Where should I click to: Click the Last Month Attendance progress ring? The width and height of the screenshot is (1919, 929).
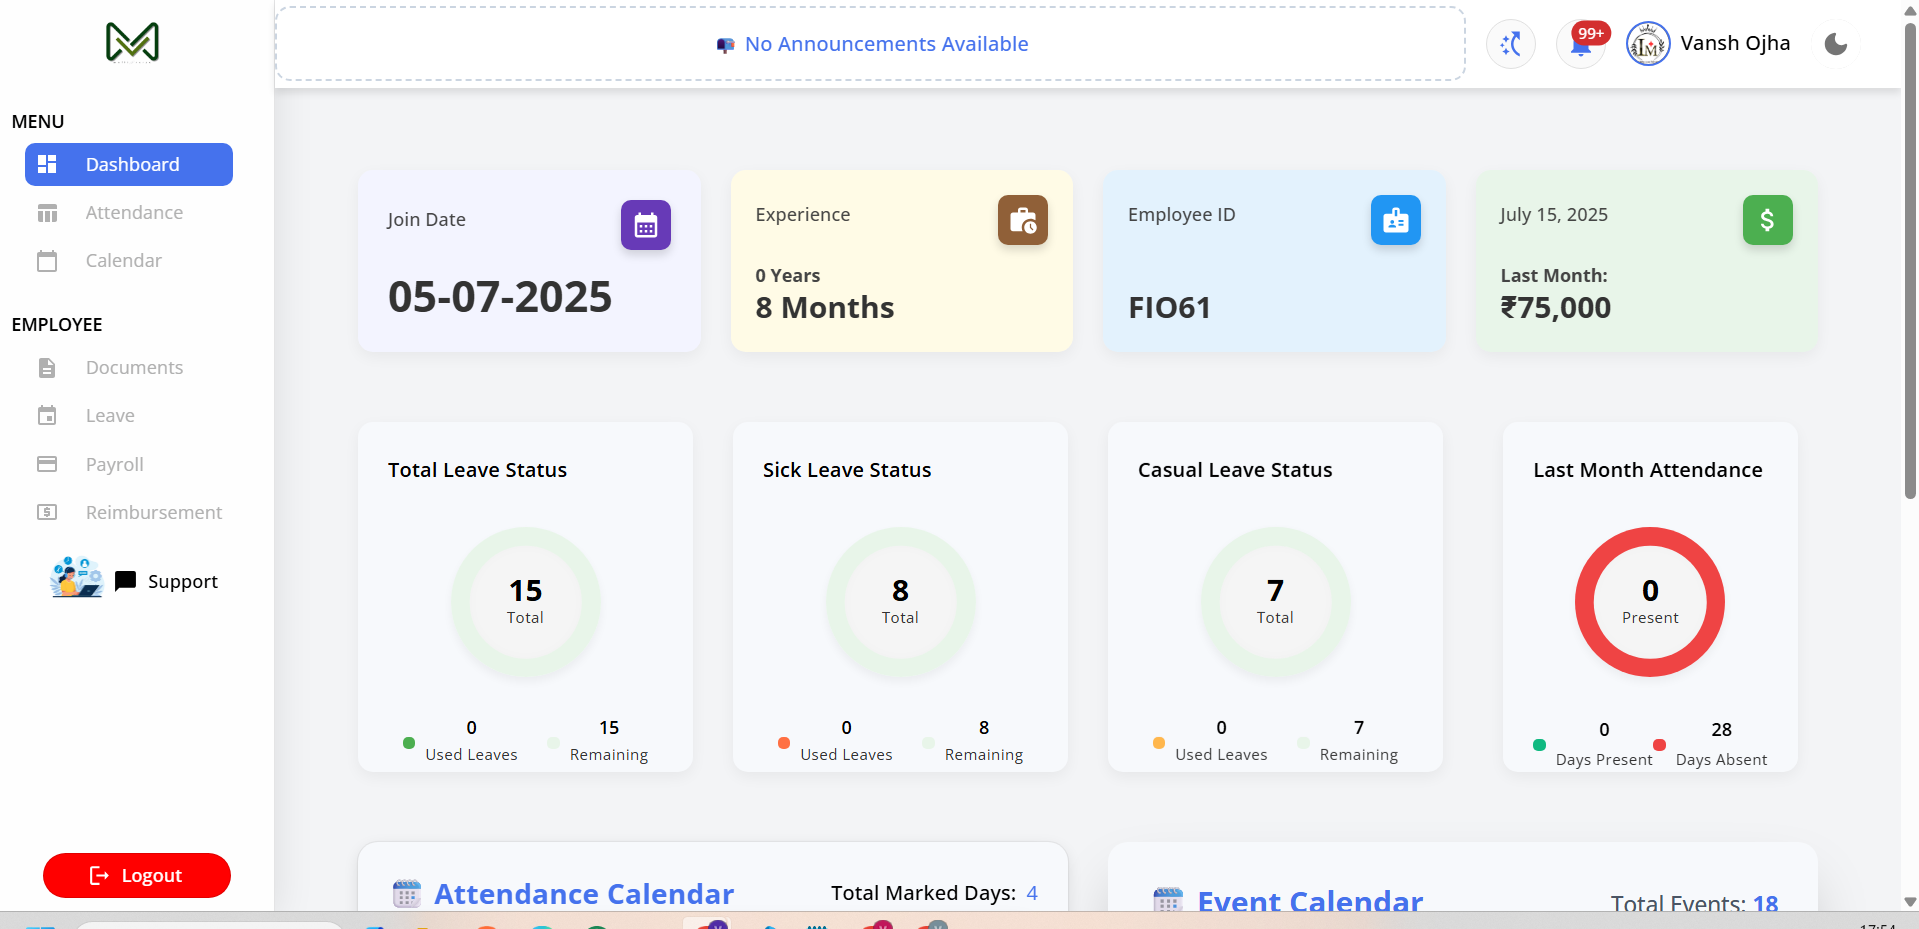pyautogui.click(x=1649, y=602)
